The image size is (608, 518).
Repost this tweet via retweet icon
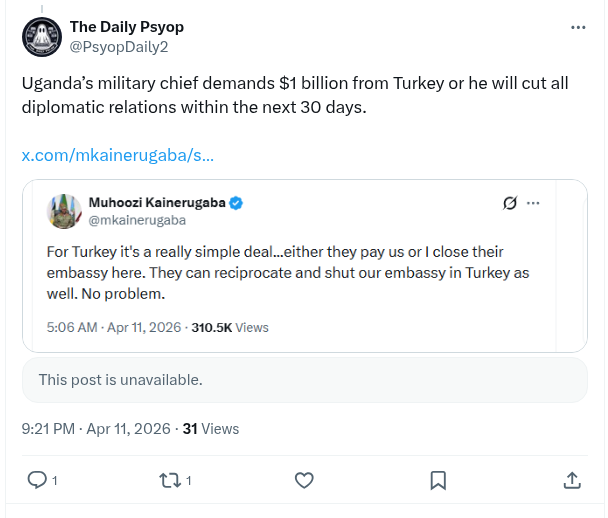(x=170, y=480)
